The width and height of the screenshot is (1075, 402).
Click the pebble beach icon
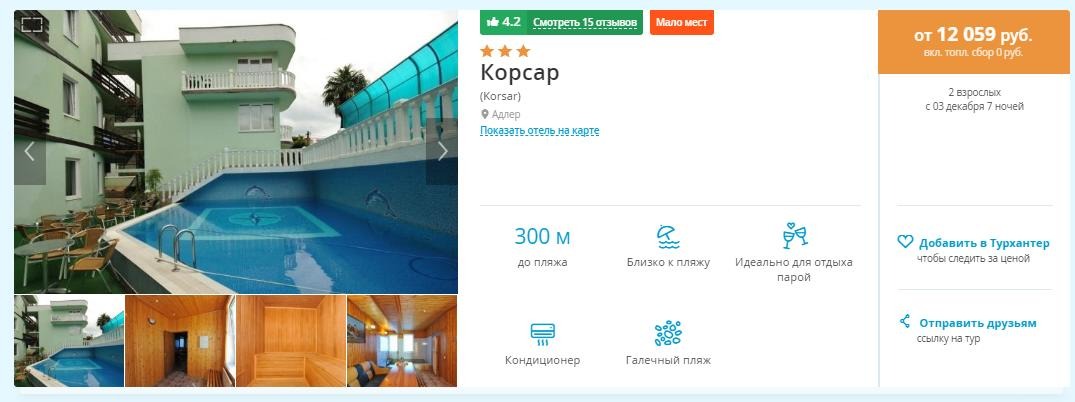click(668, 334)
